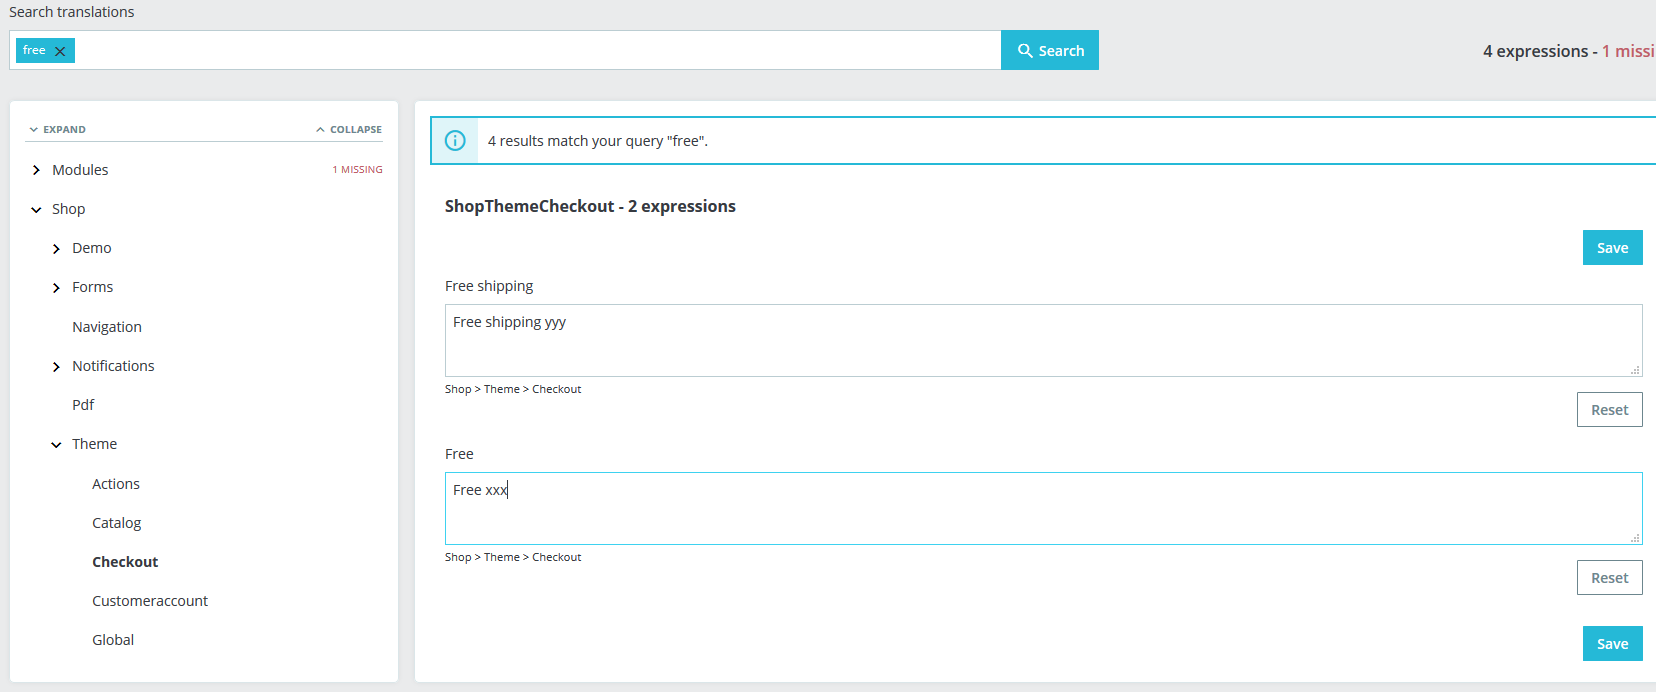Expand the Demo chevron
Image resolution: width=1656 pixels, height=692 pixels.
[x=56, y=249]
